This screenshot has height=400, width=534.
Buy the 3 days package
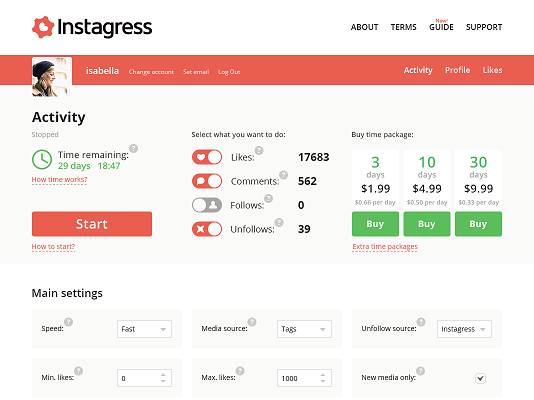tap(375, 224)
